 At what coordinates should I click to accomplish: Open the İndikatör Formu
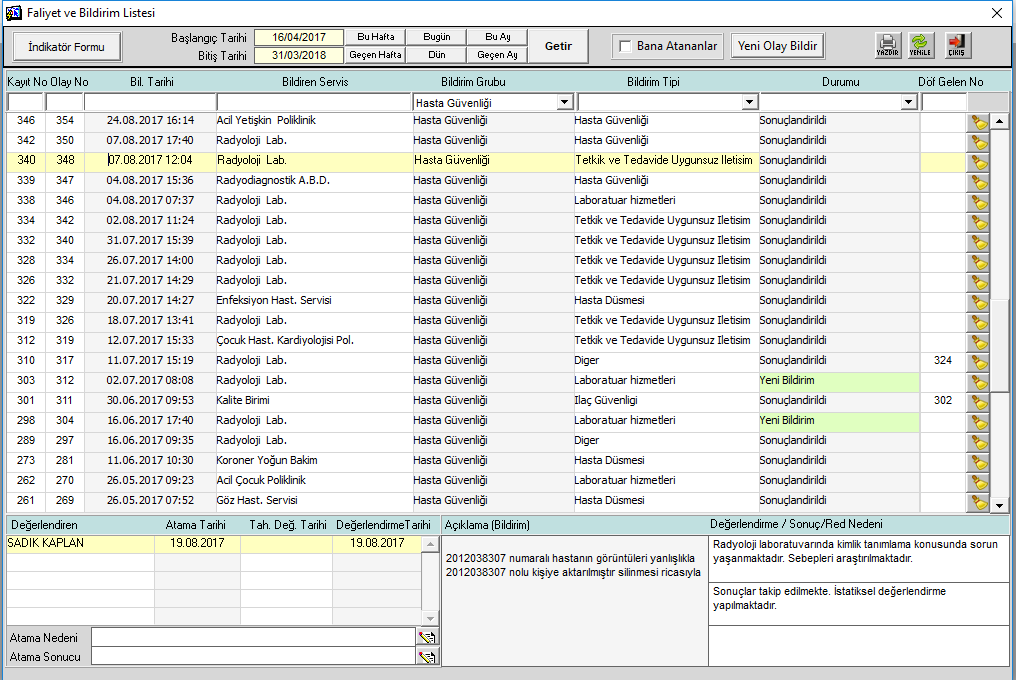(x=67, y=47)
